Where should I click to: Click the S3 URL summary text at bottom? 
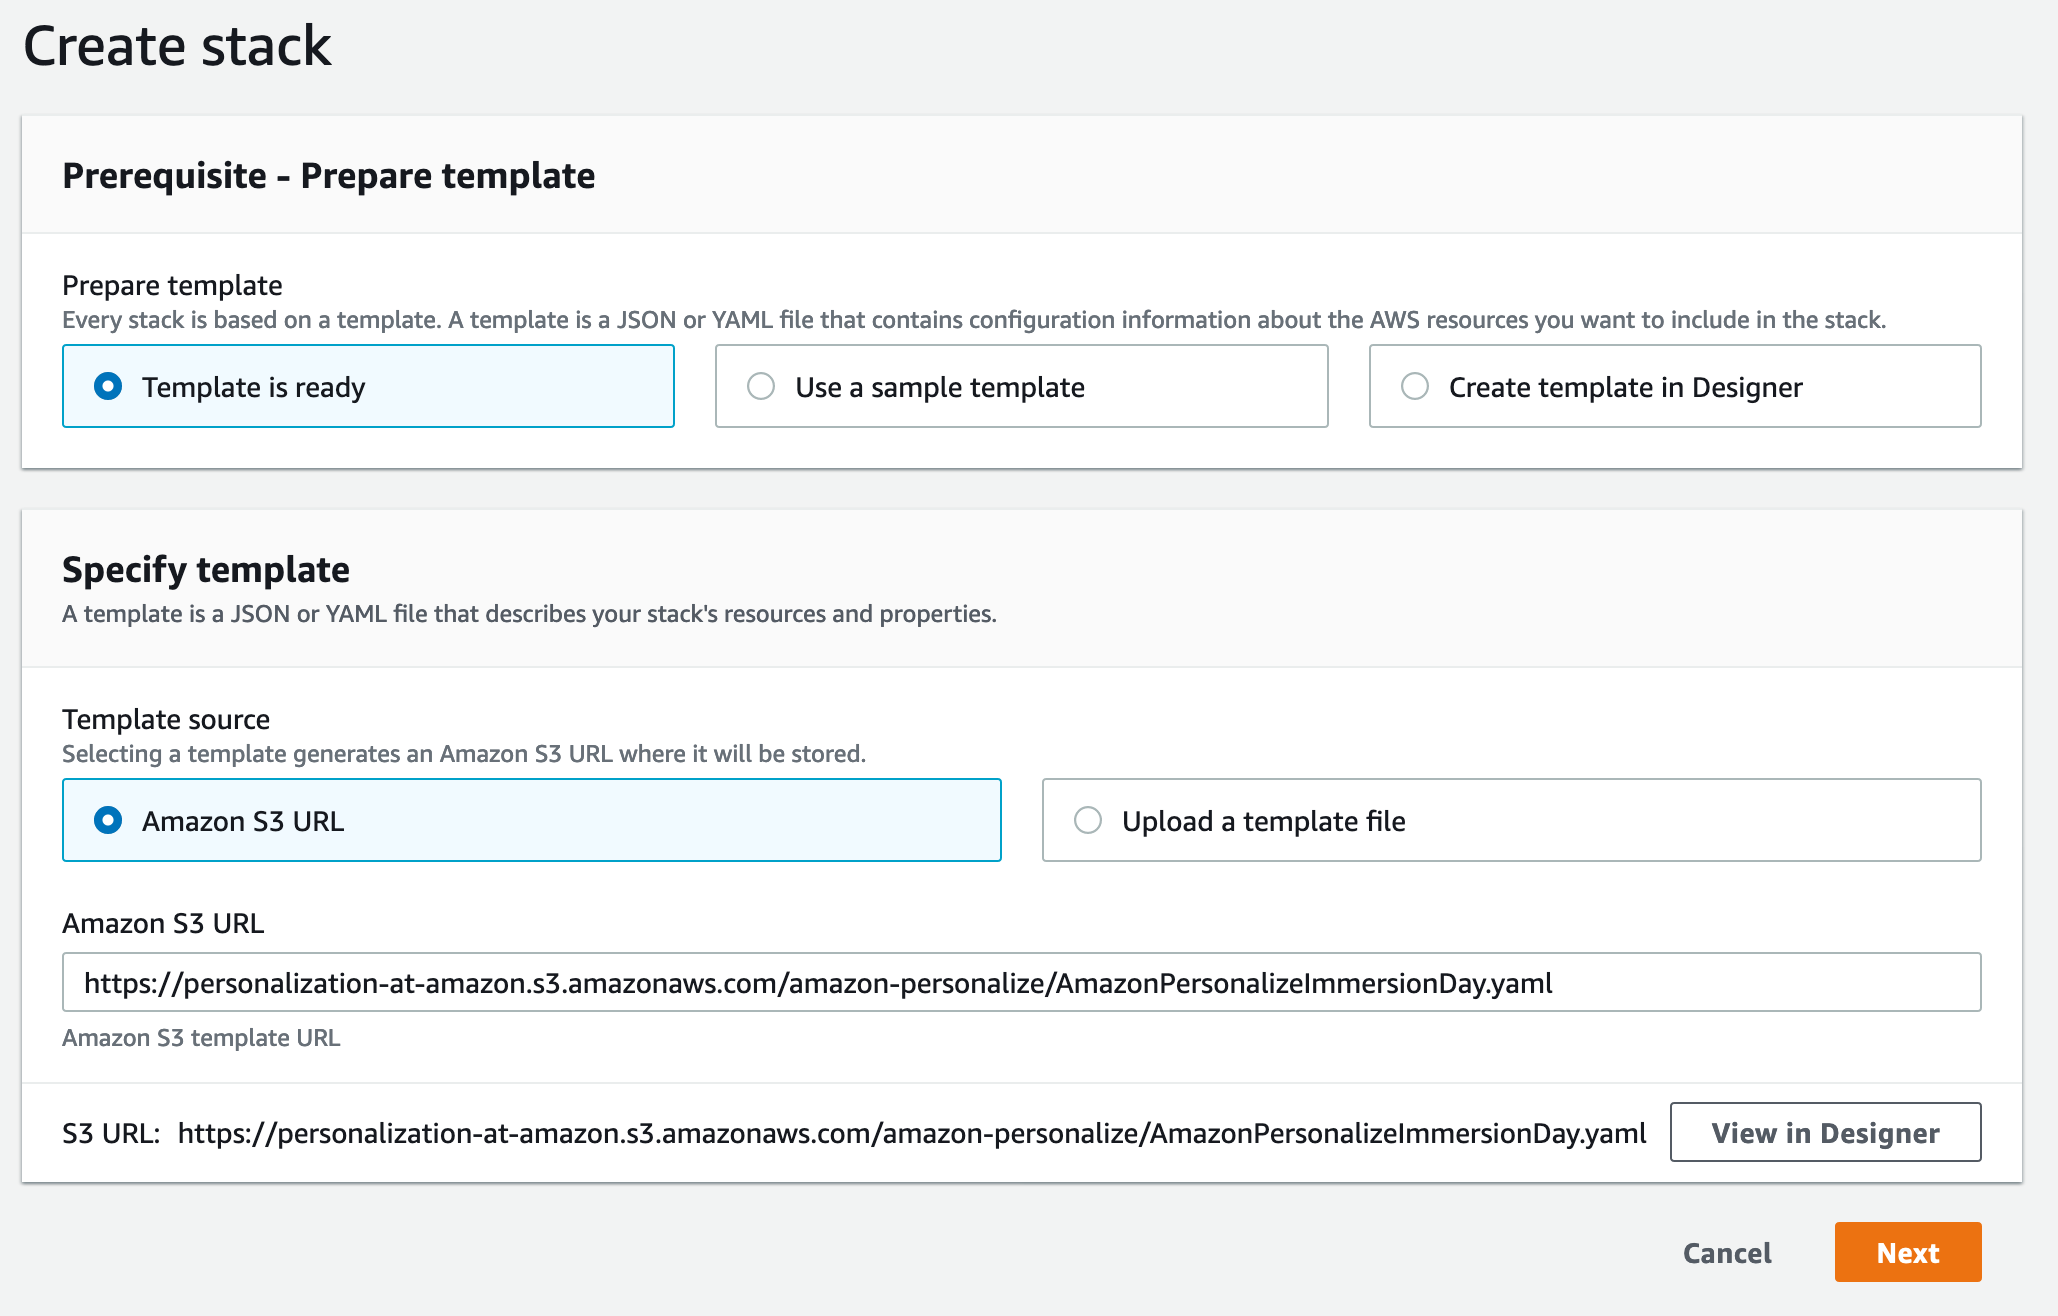[x=910, y=1134]
